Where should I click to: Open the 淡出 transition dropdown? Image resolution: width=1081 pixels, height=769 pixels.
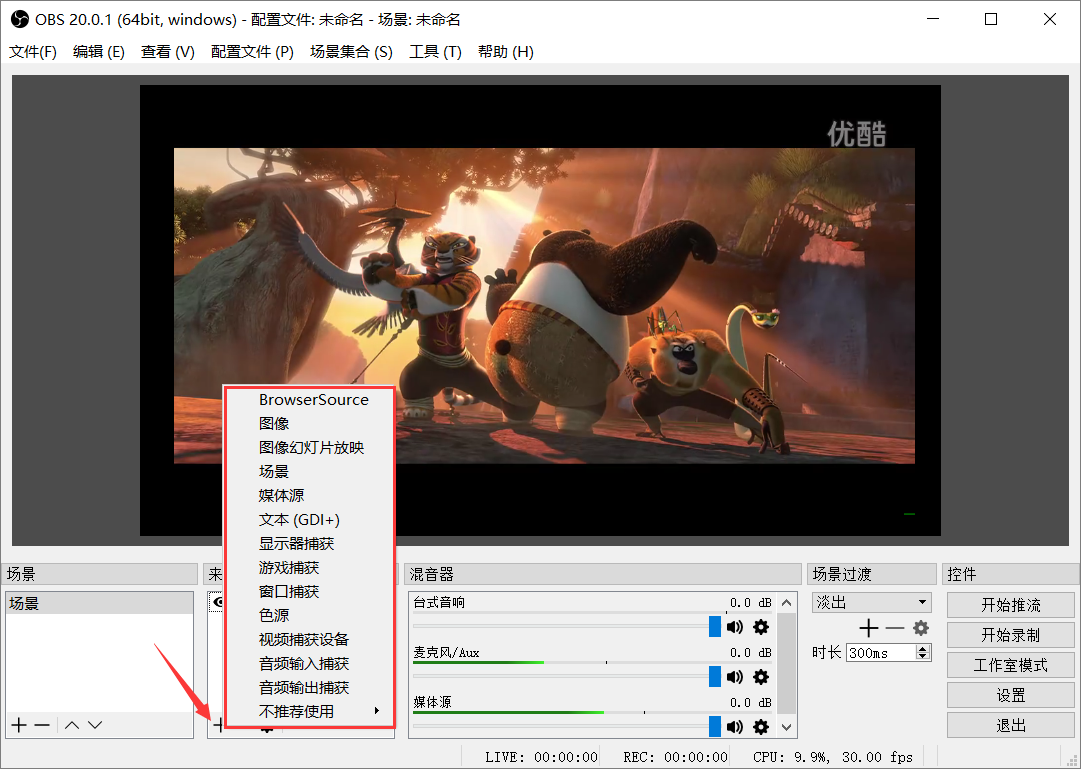tap(871, 602)
